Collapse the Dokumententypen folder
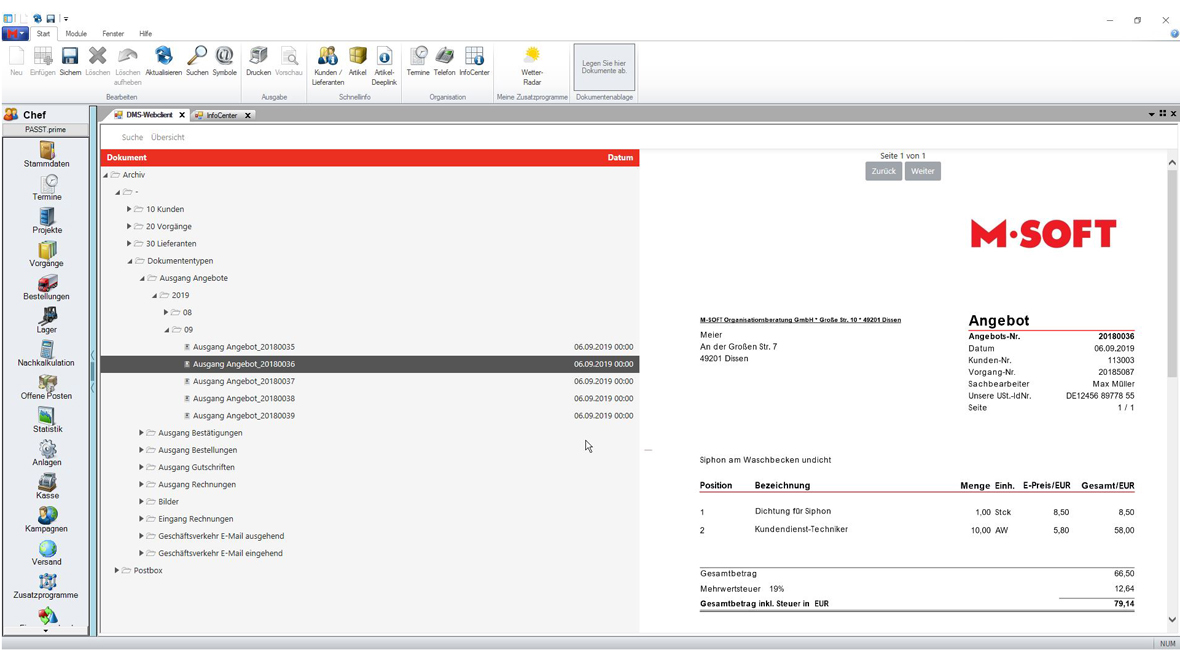Image resolution: width=1180 pixels, height=650 pixels. coord(129,261)
